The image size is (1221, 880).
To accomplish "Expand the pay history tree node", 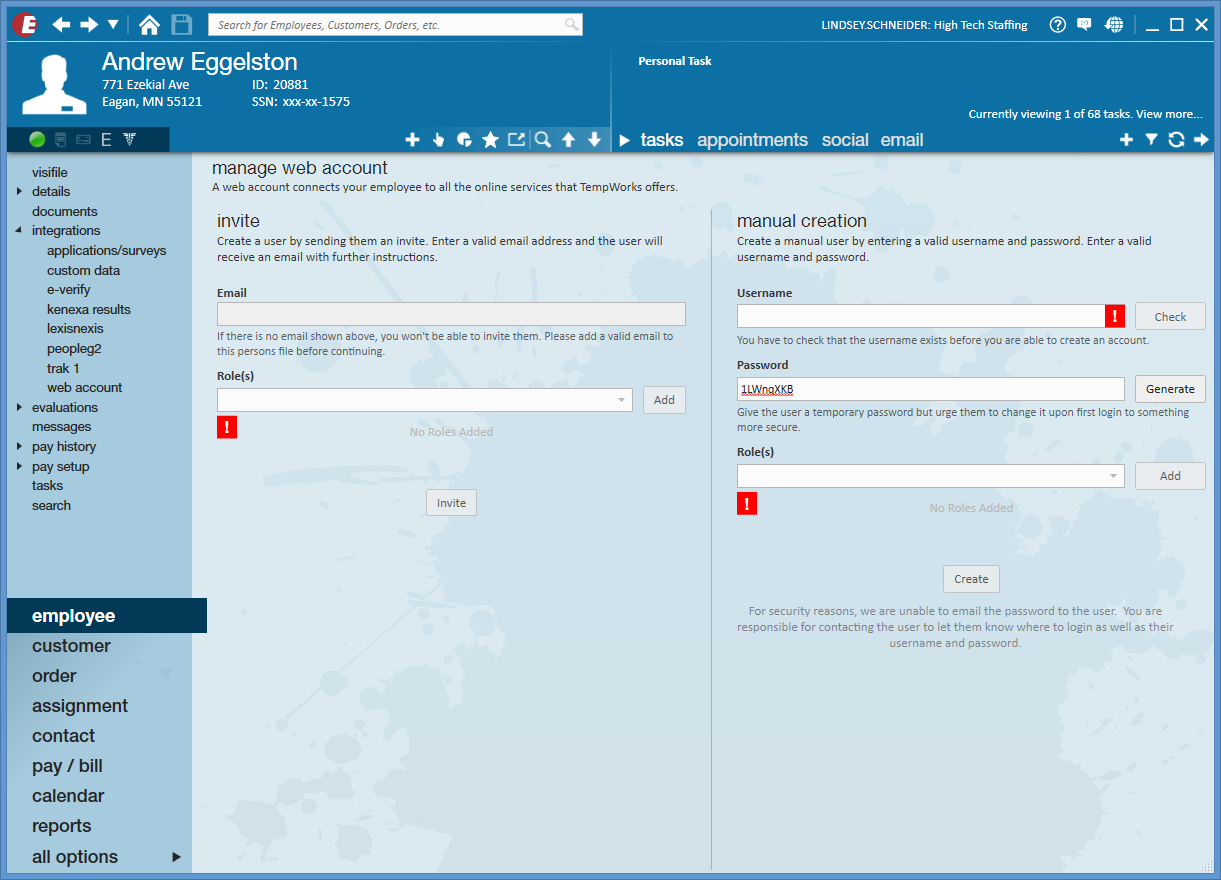I will [x=19, y=447].
